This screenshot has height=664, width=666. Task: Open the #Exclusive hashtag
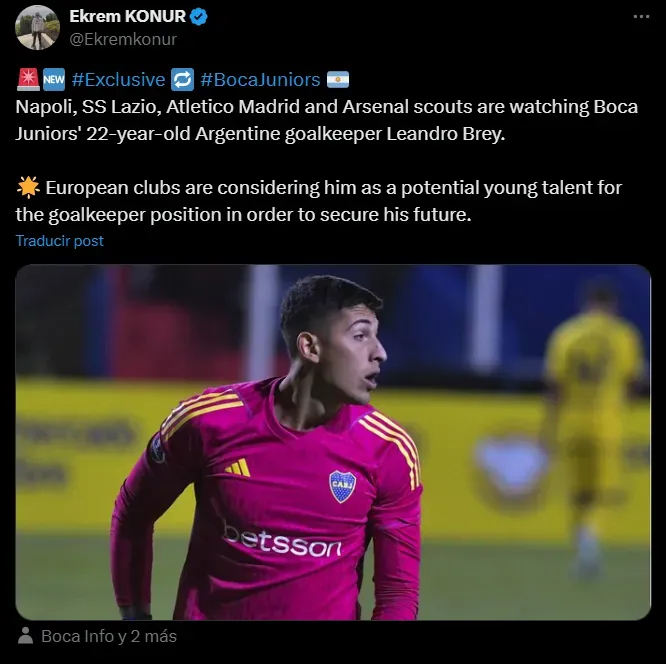pyautogui.click(x=119, y=79)
